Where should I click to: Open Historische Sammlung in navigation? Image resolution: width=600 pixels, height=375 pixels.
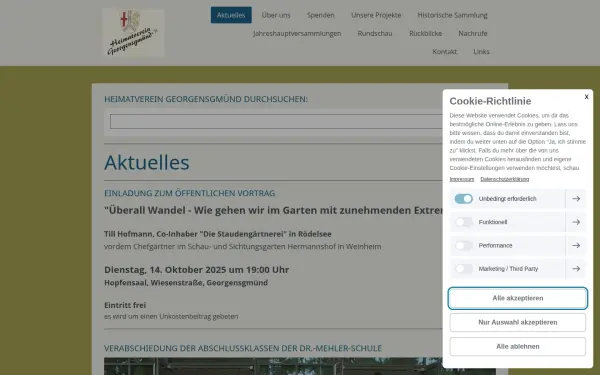coord(452,15)
